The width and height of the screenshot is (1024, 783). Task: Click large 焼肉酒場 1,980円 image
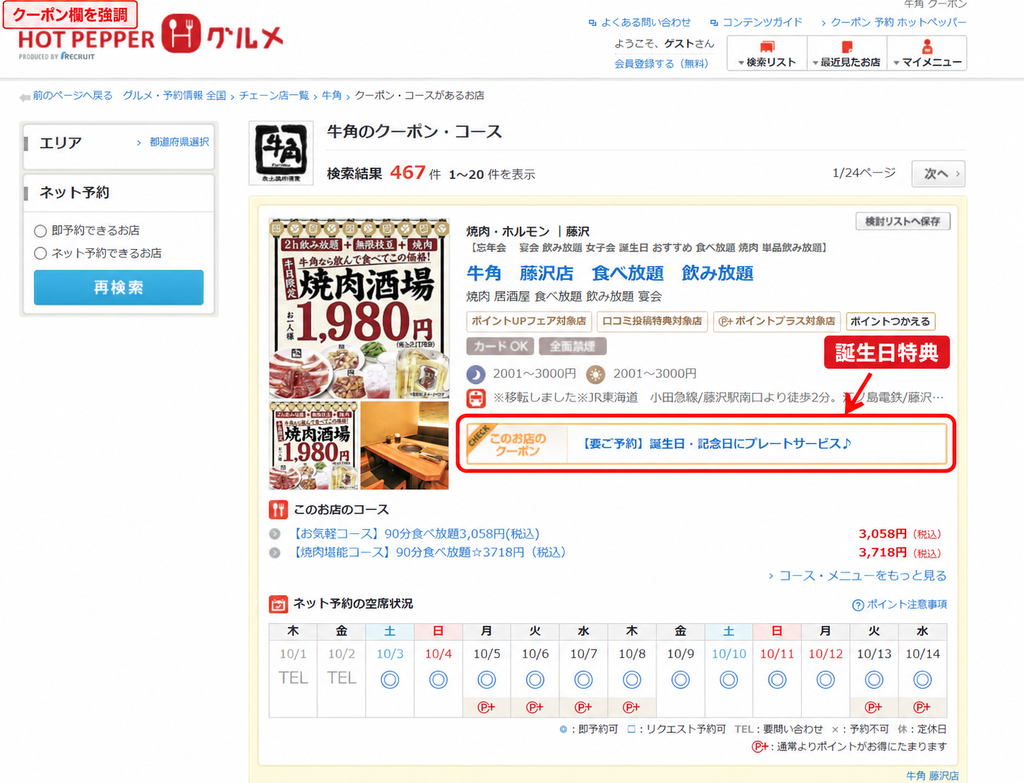[359, 309]
